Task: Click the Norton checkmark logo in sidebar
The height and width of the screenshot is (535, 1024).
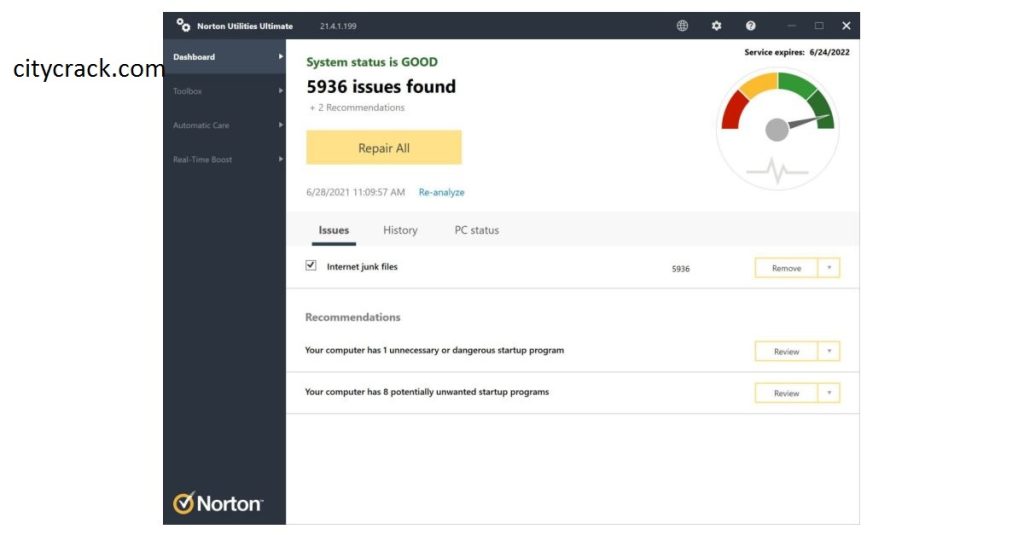Action: 218,503
